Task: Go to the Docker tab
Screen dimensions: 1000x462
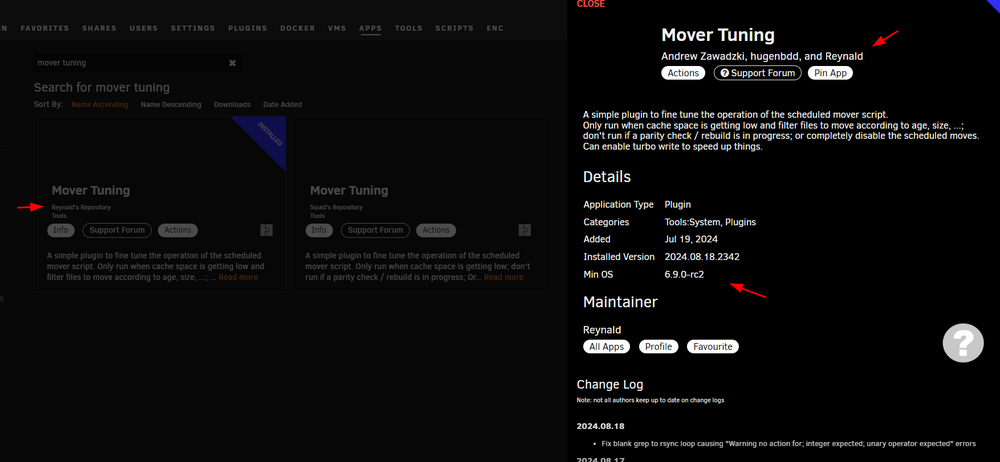Action: tap(297, 29)
